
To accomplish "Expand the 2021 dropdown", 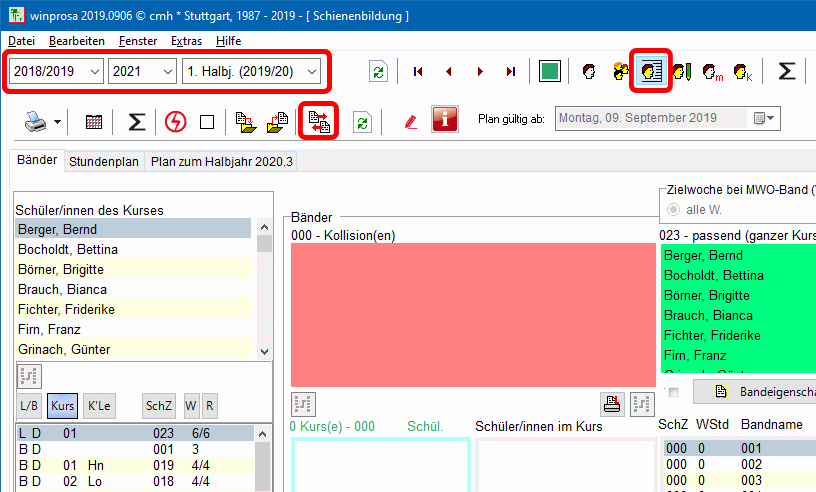I will point(142,71).
